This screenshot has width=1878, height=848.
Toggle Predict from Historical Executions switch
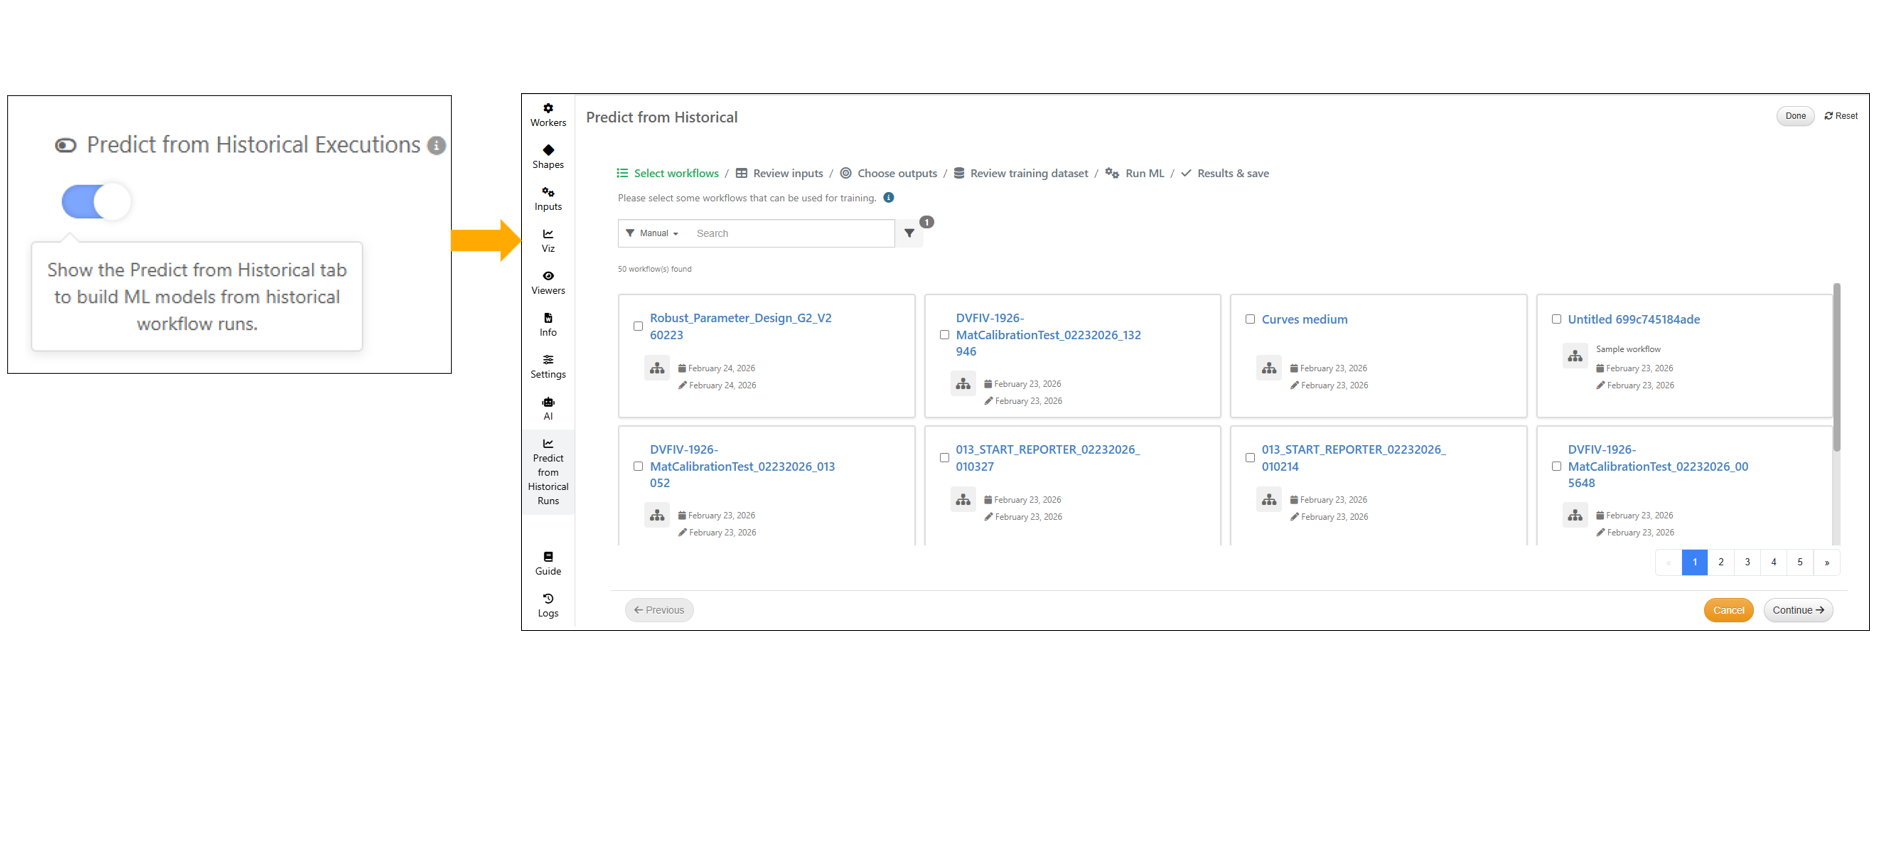point(96,202)
